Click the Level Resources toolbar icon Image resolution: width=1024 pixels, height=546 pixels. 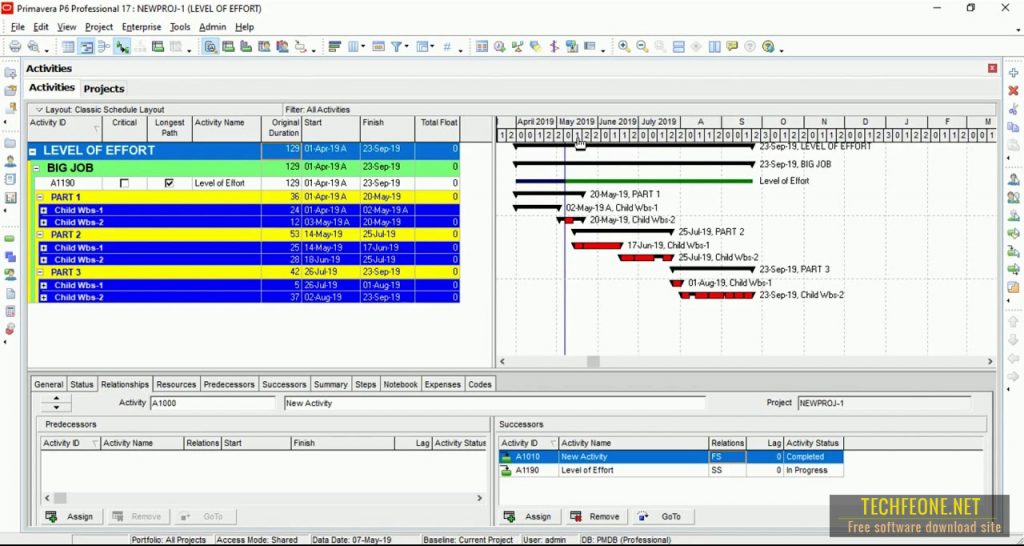coord(518,46)
